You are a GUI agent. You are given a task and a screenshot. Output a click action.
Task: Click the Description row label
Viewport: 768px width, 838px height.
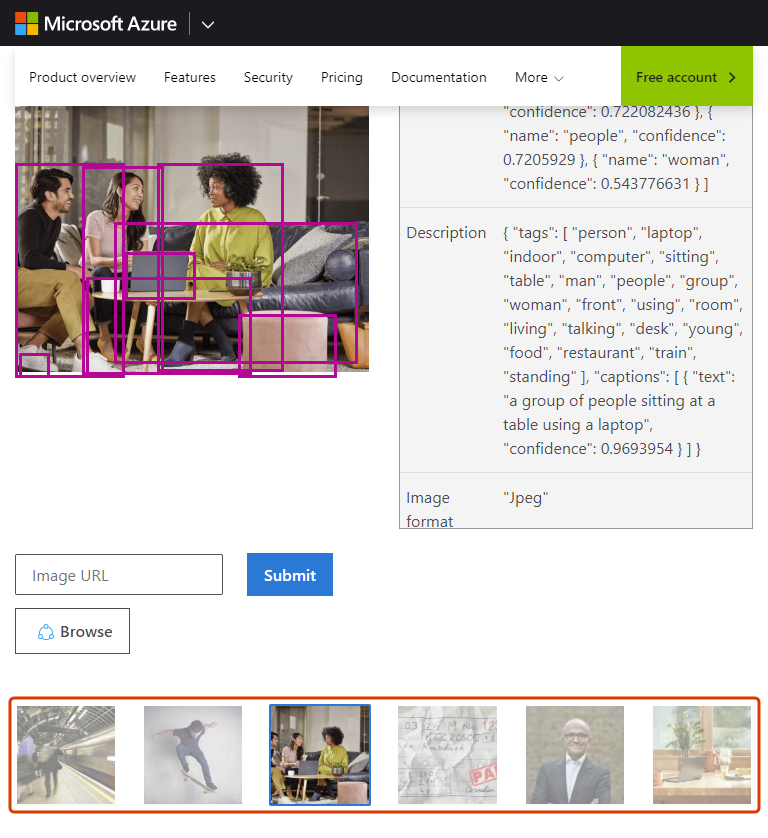tap(446, 233)
